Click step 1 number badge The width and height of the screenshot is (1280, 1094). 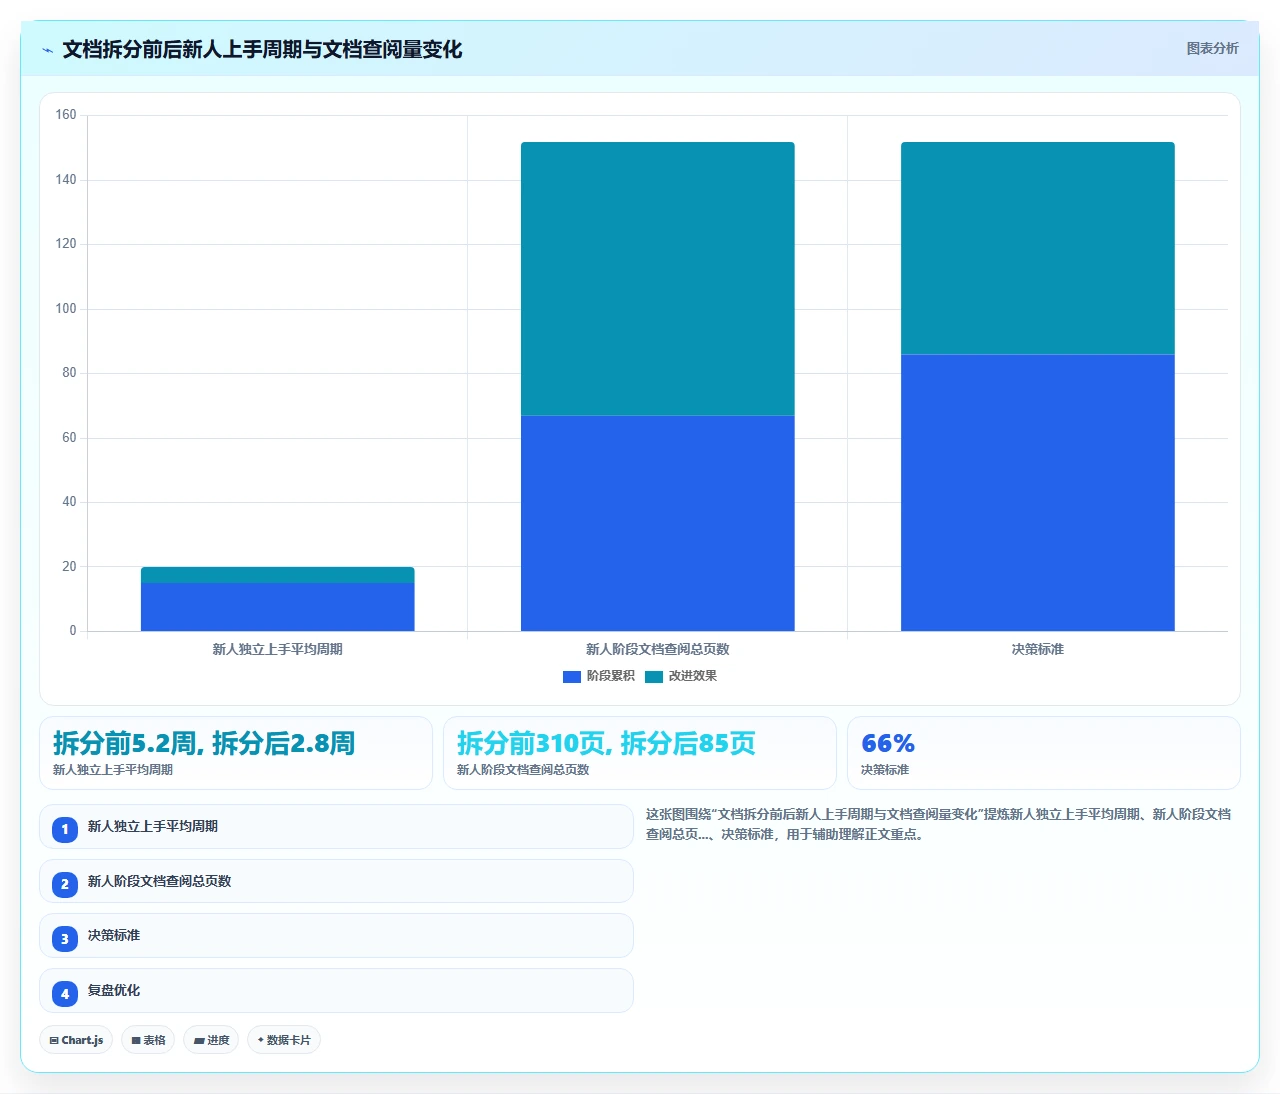[65, 830]
